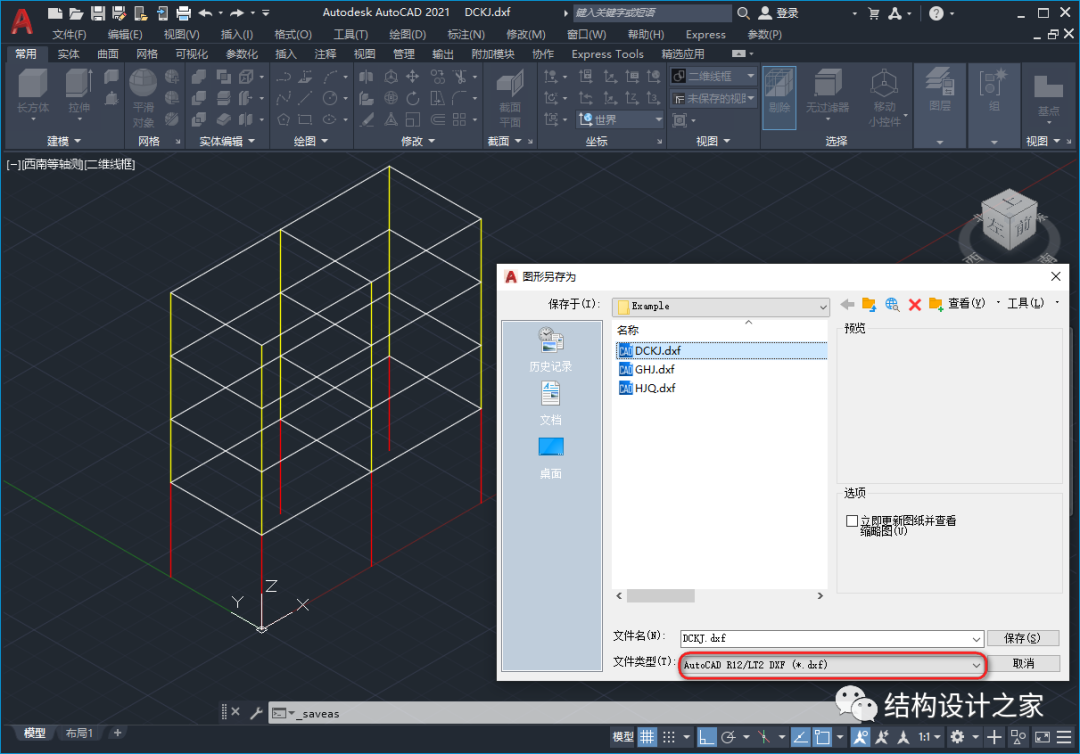The image size is (1080, 754).
Task: Expand the Draw (绘图) panel
Action: (311, 140)
